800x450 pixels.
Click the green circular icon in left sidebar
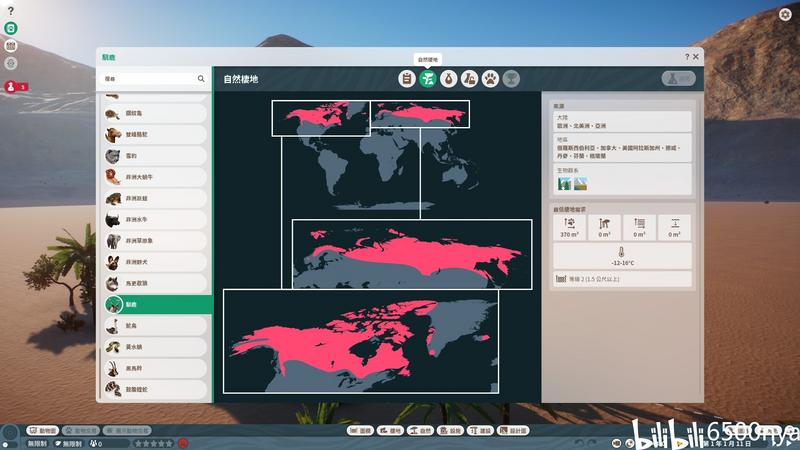click(11, 28)
